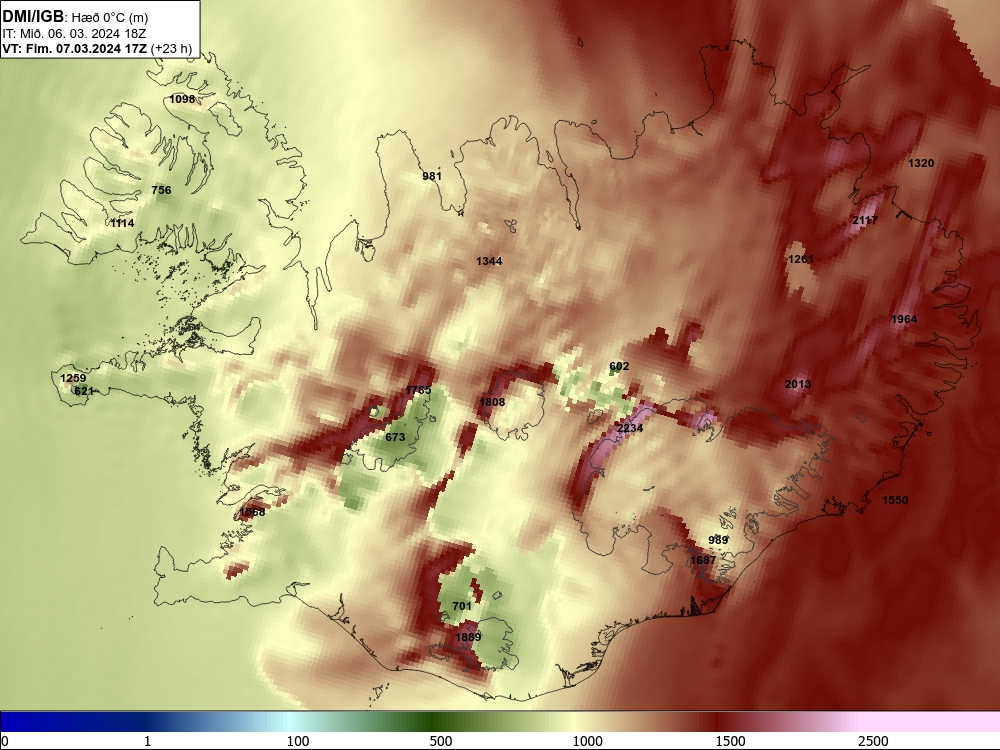Screen dimensions: 1000x750
Task: Click the 1687 height label
Action: tap(703, 560)
